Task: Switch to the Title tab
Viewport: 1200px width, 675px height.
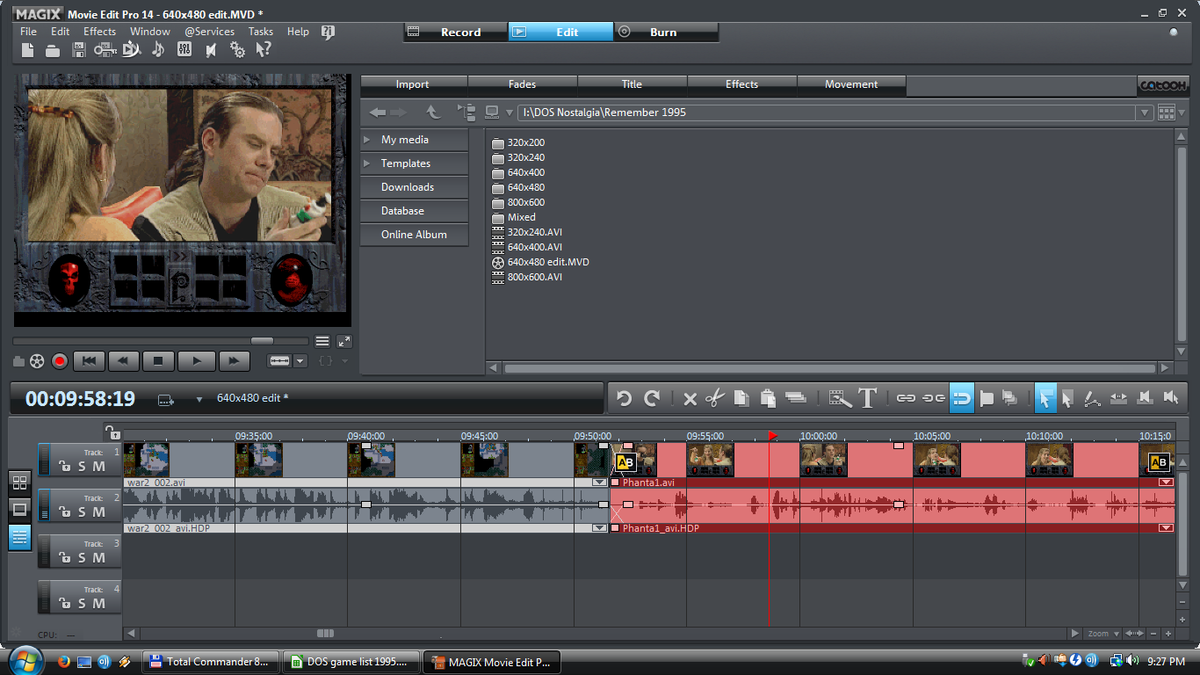Action: coord(632,85)
